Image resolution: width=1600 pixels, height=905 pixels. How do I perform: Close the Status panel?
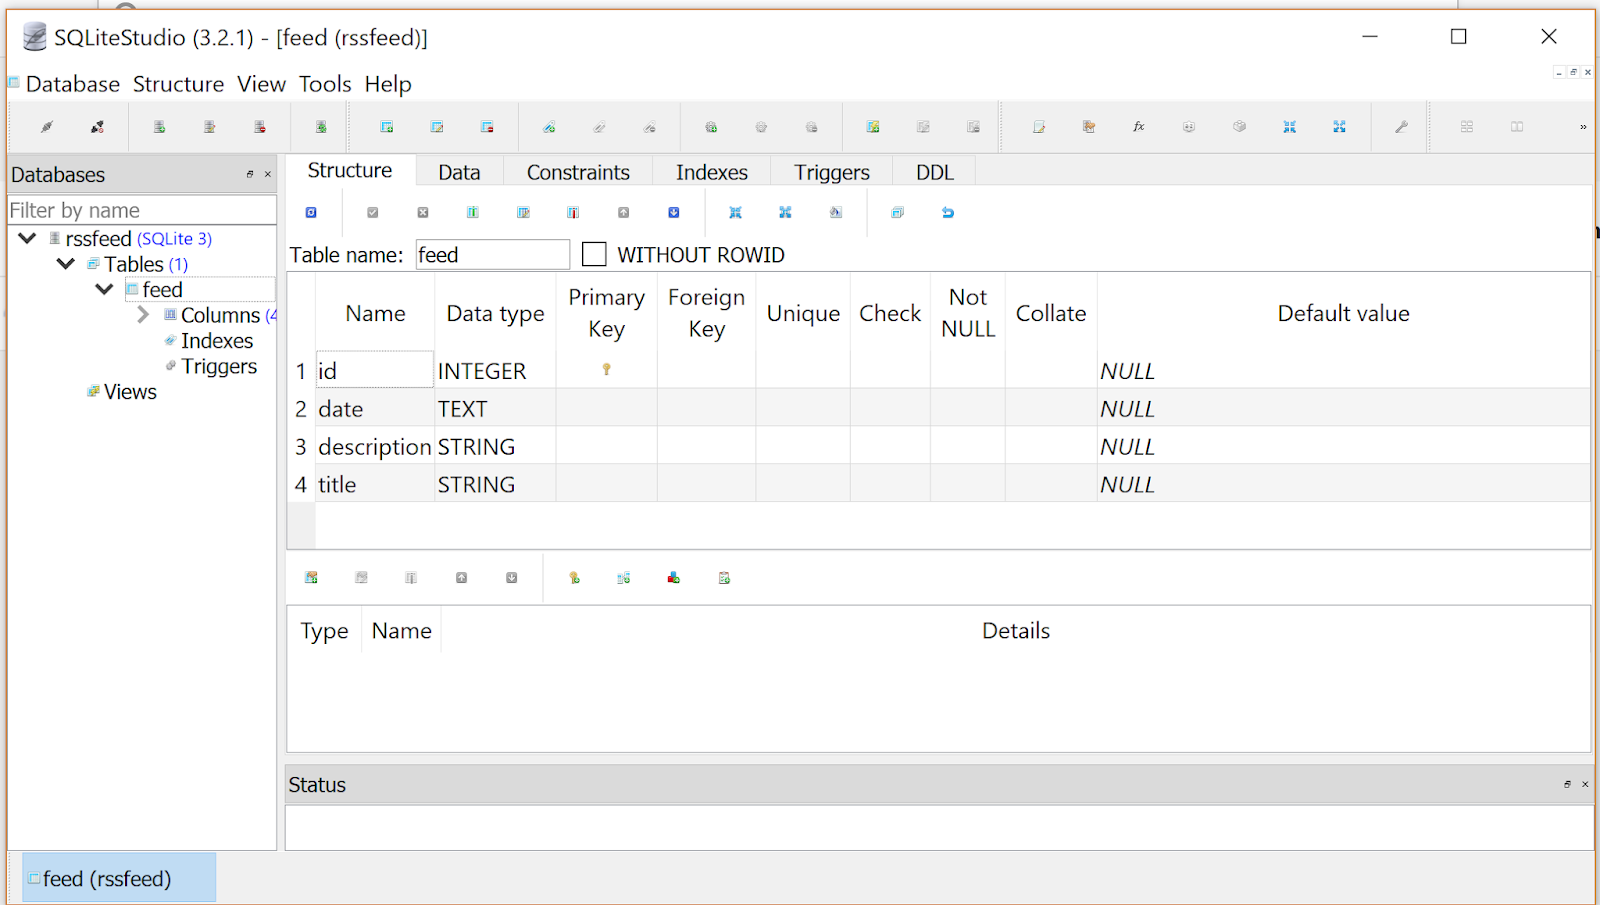click(x=1585, y=784)
